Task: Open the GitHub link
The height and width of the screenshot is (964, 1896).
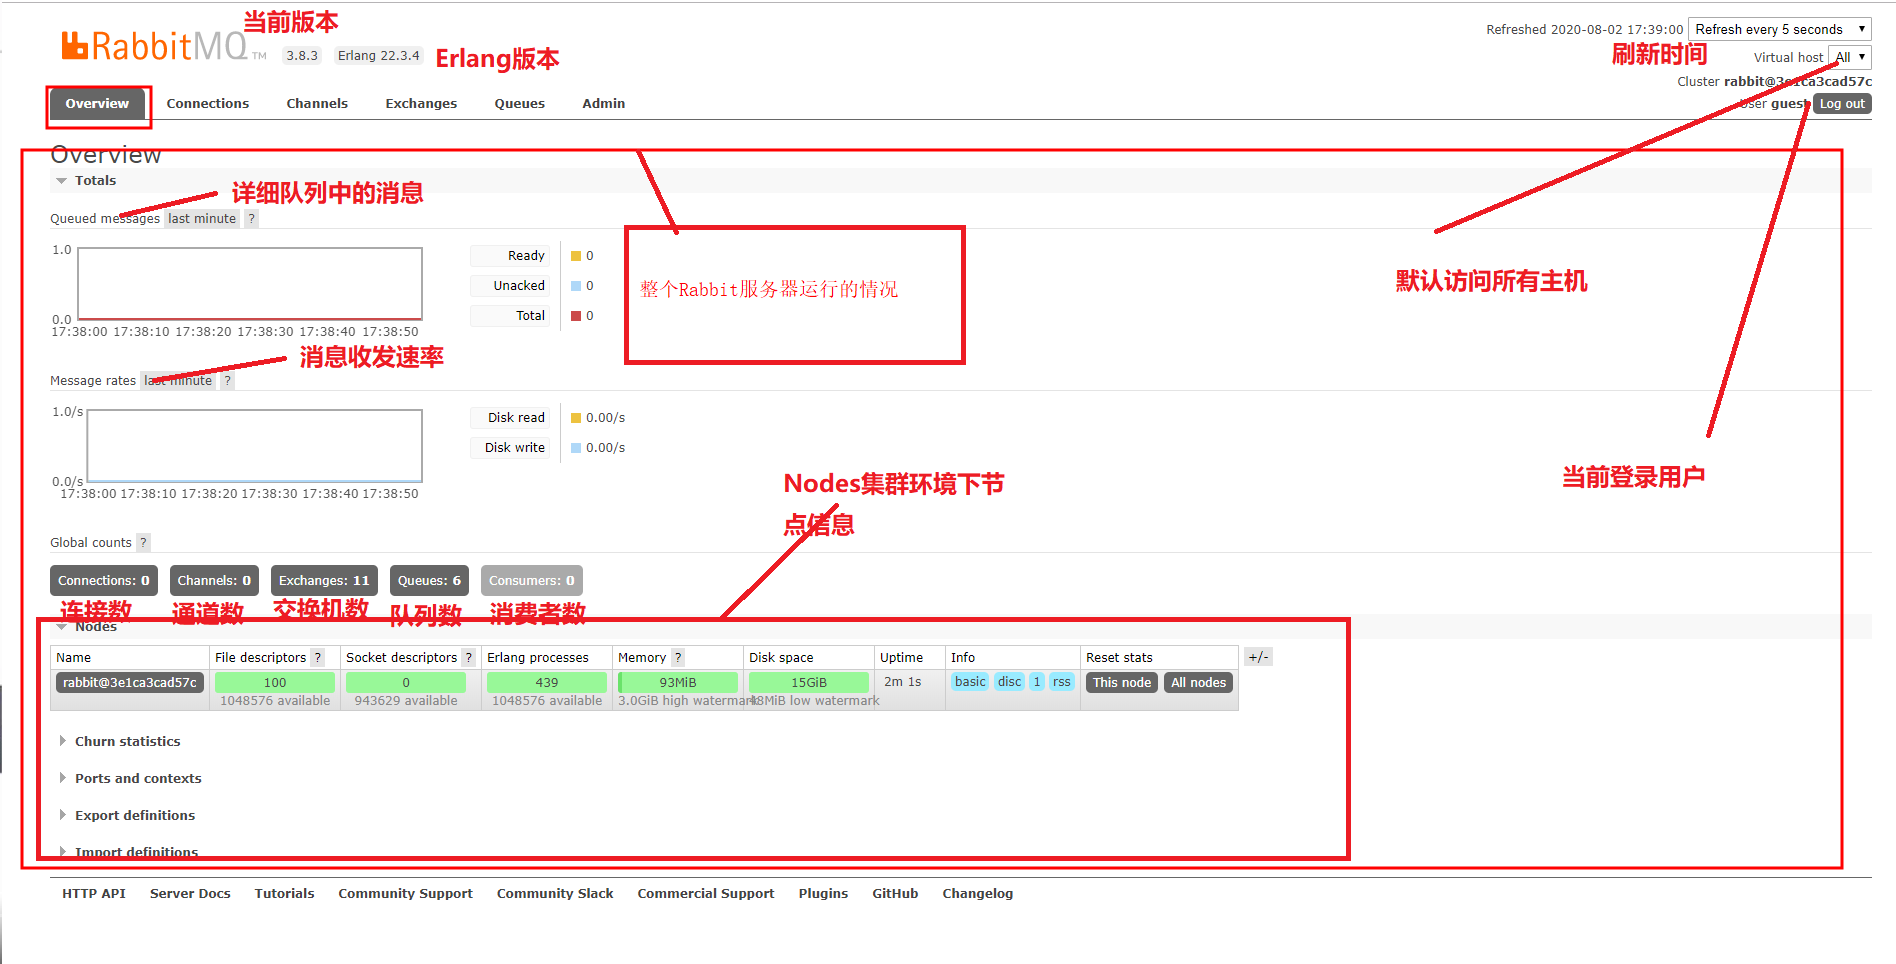Action: click(895, 893)
